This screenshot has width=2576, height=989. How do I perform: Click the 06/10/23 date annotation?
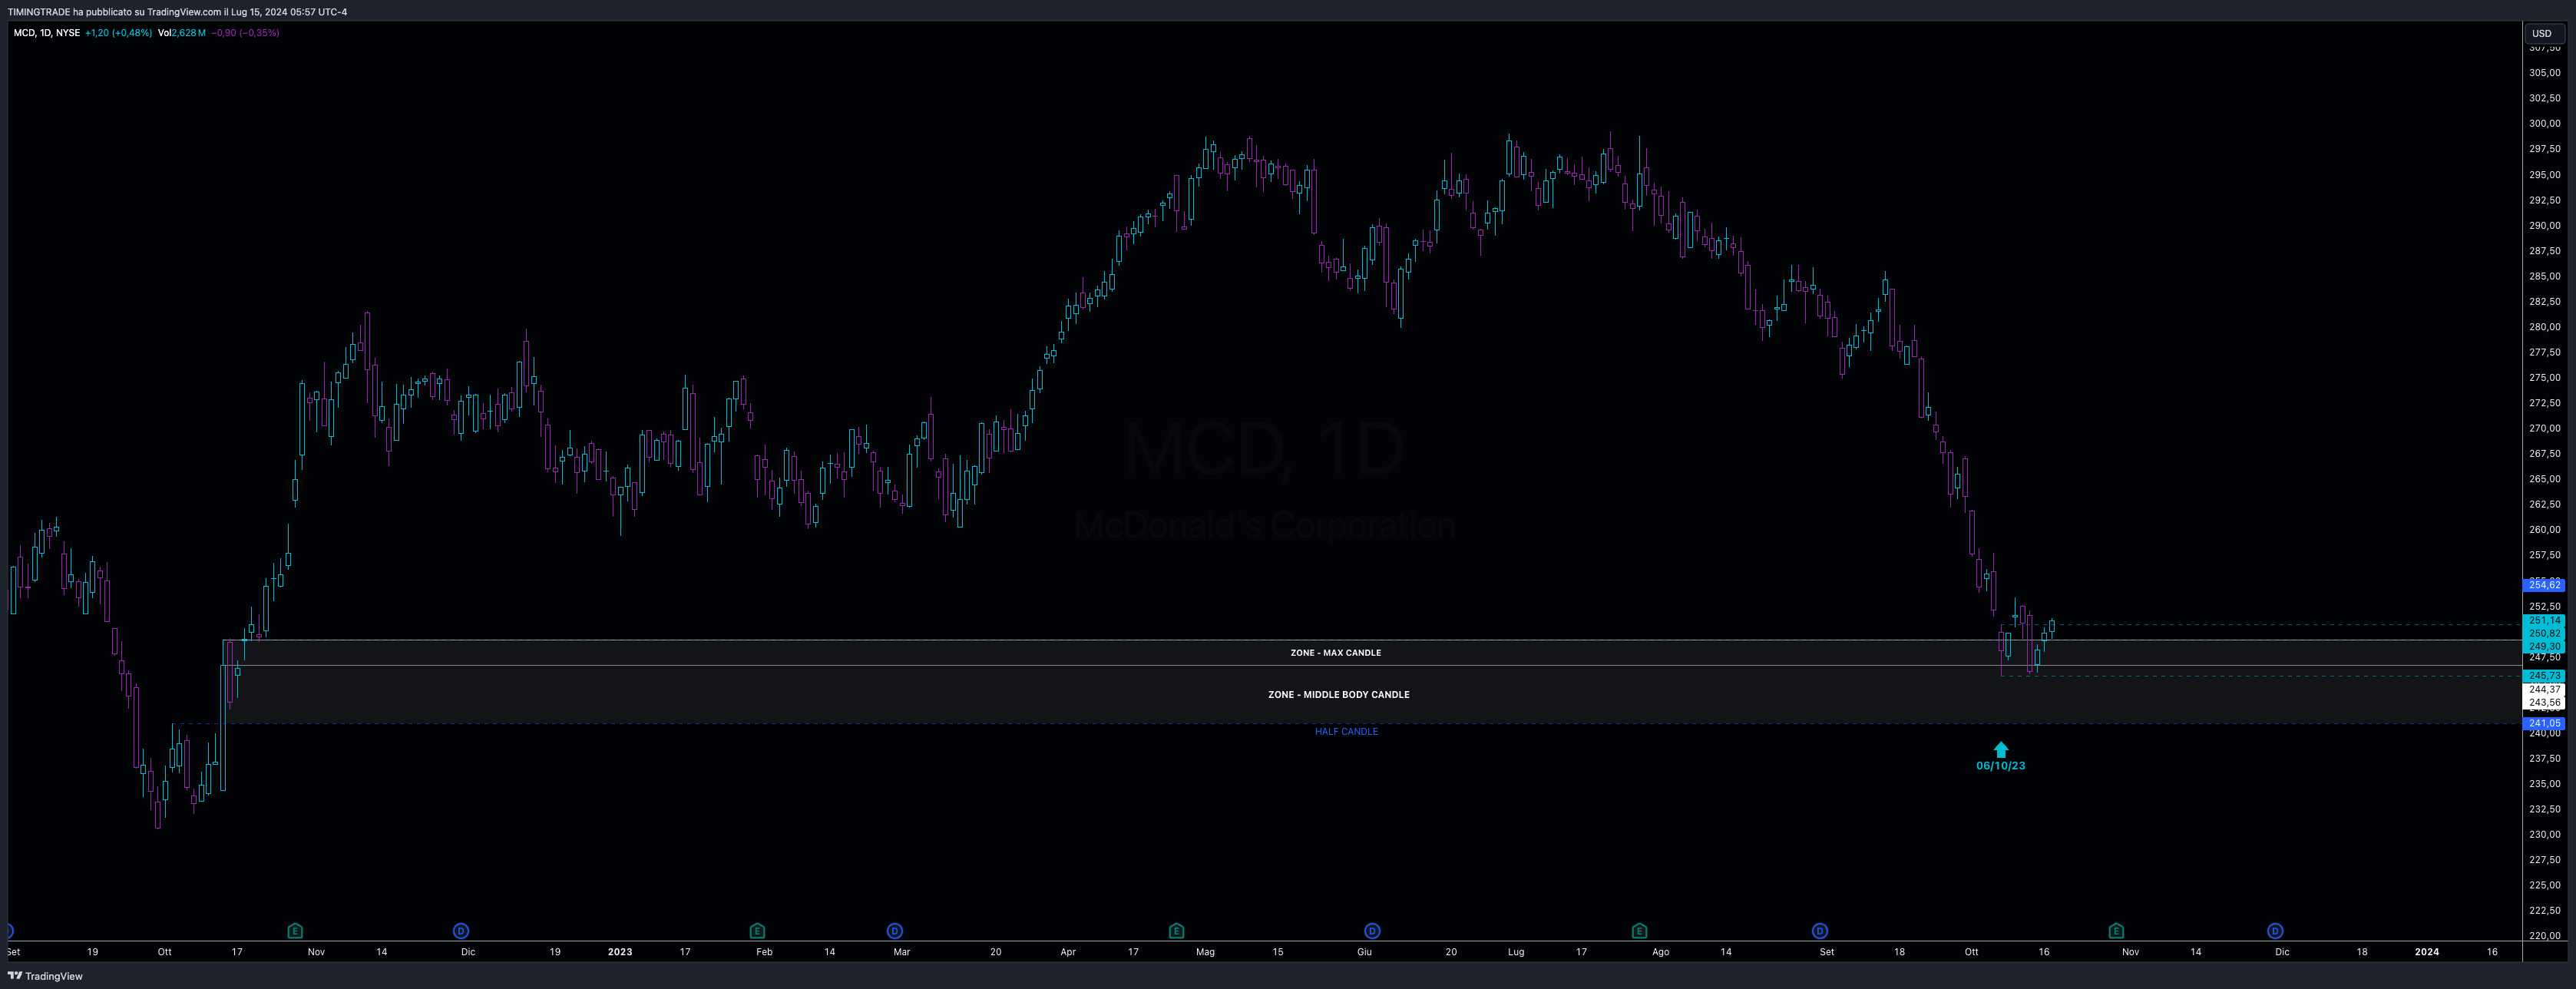tap(2001, 766)
